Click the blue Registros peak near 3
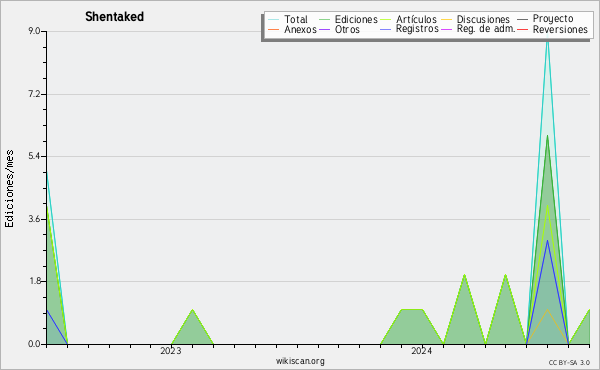The image size is (600, 370). [x=548, y=241]
